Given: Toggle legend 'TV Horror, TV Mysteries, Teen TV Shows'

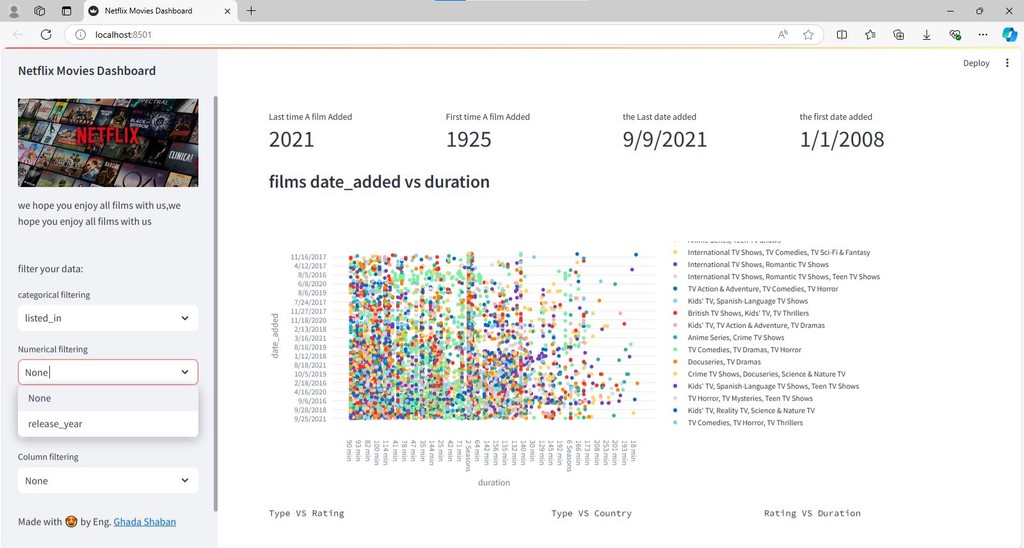Looking at the screenshot, I should click(x=750, y=398).
